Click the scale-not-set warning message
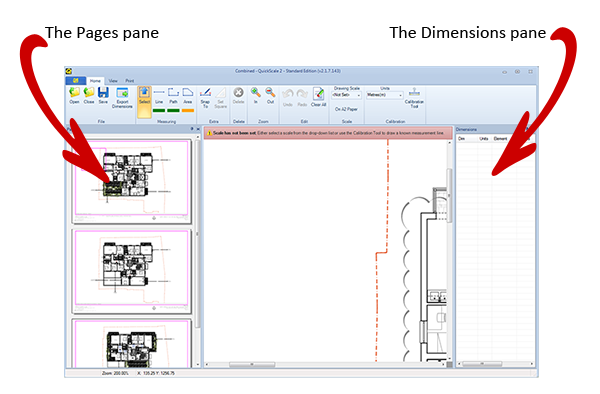The width and height of the screenshot is (600, 394). pos(328,133)
